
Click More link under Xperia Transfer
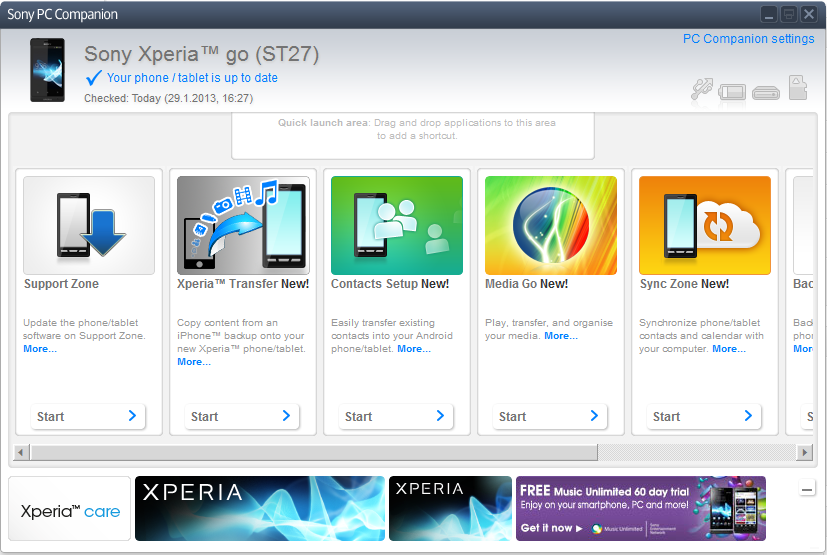[x=194, y=362]
